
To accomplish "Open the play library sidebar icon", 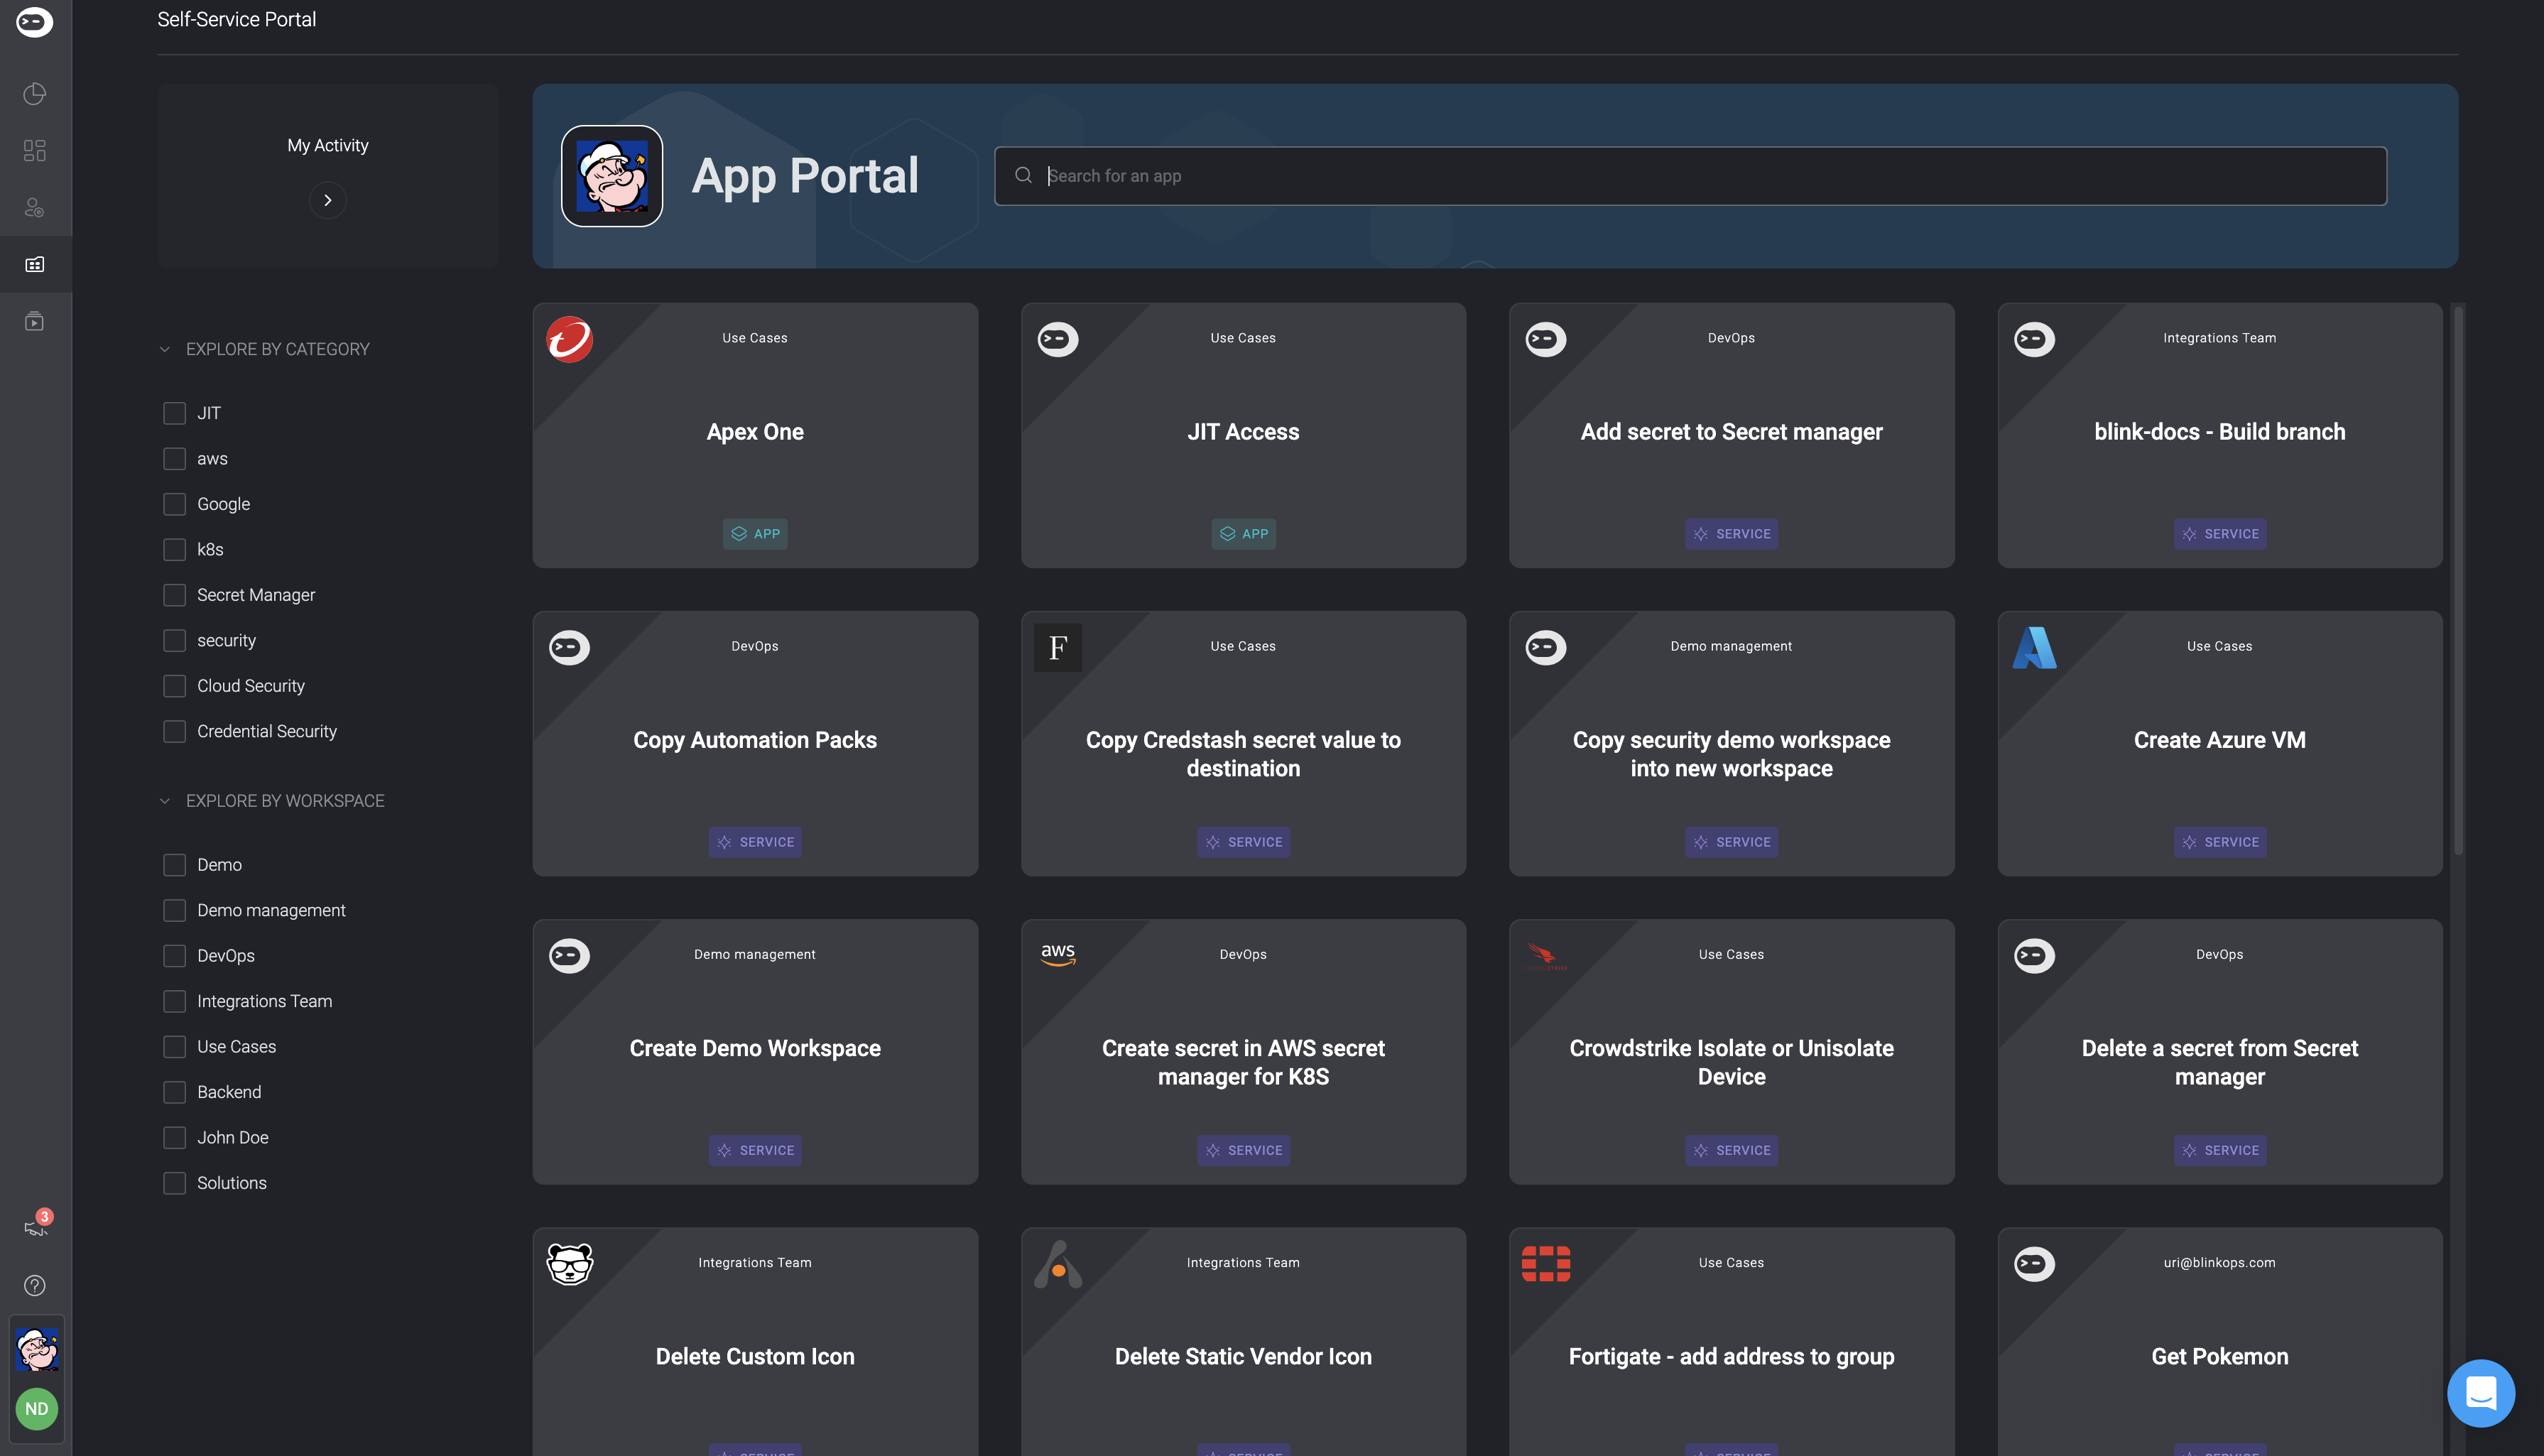I will [x=35, y=321].
